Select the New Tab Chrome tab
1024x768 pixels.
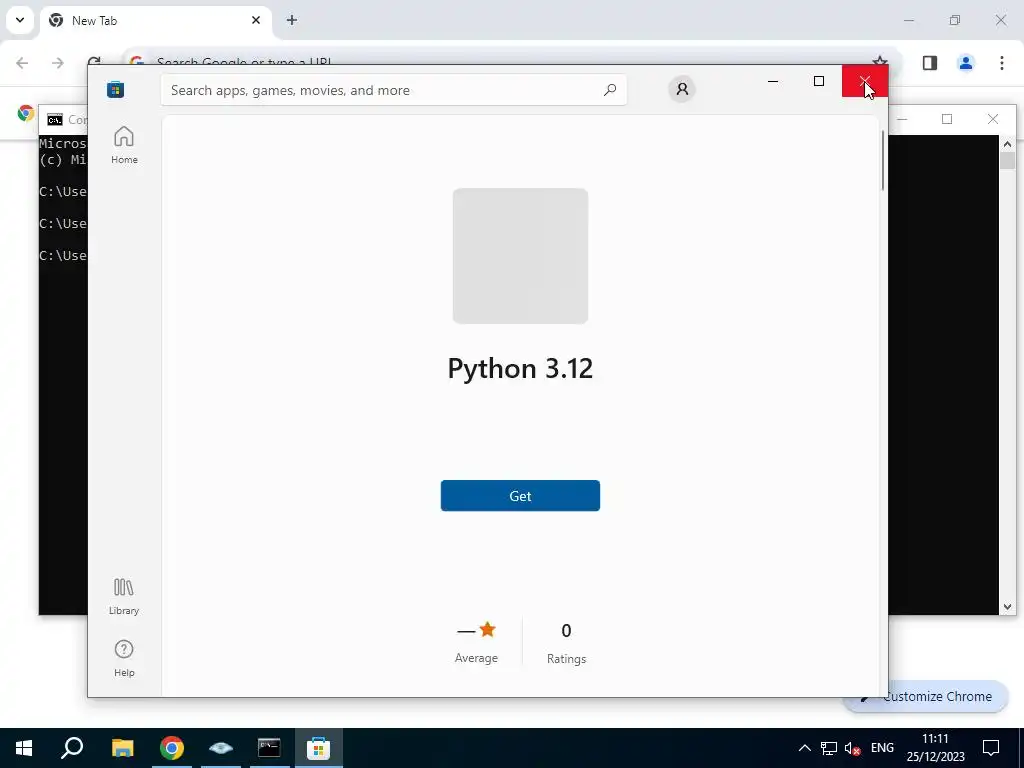pos(155,20)
